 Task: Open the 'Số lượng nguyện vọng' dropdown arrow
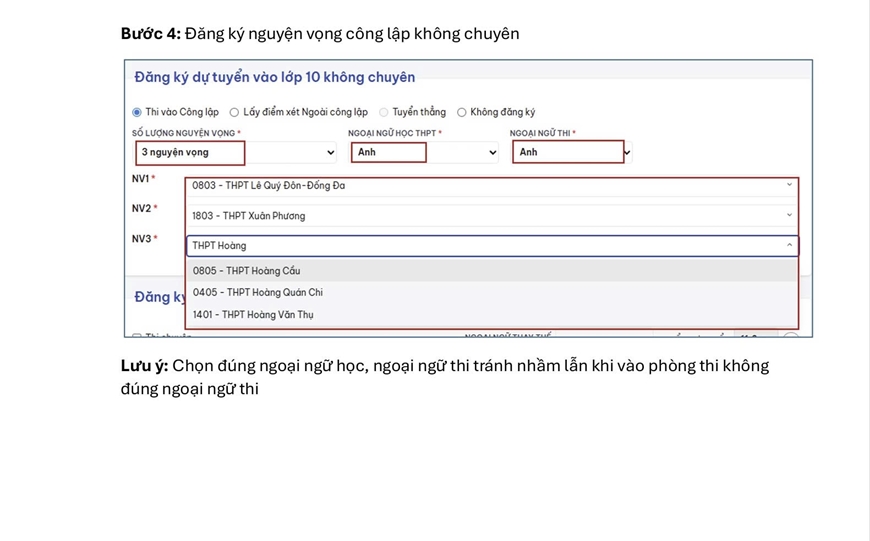[331, 153]
